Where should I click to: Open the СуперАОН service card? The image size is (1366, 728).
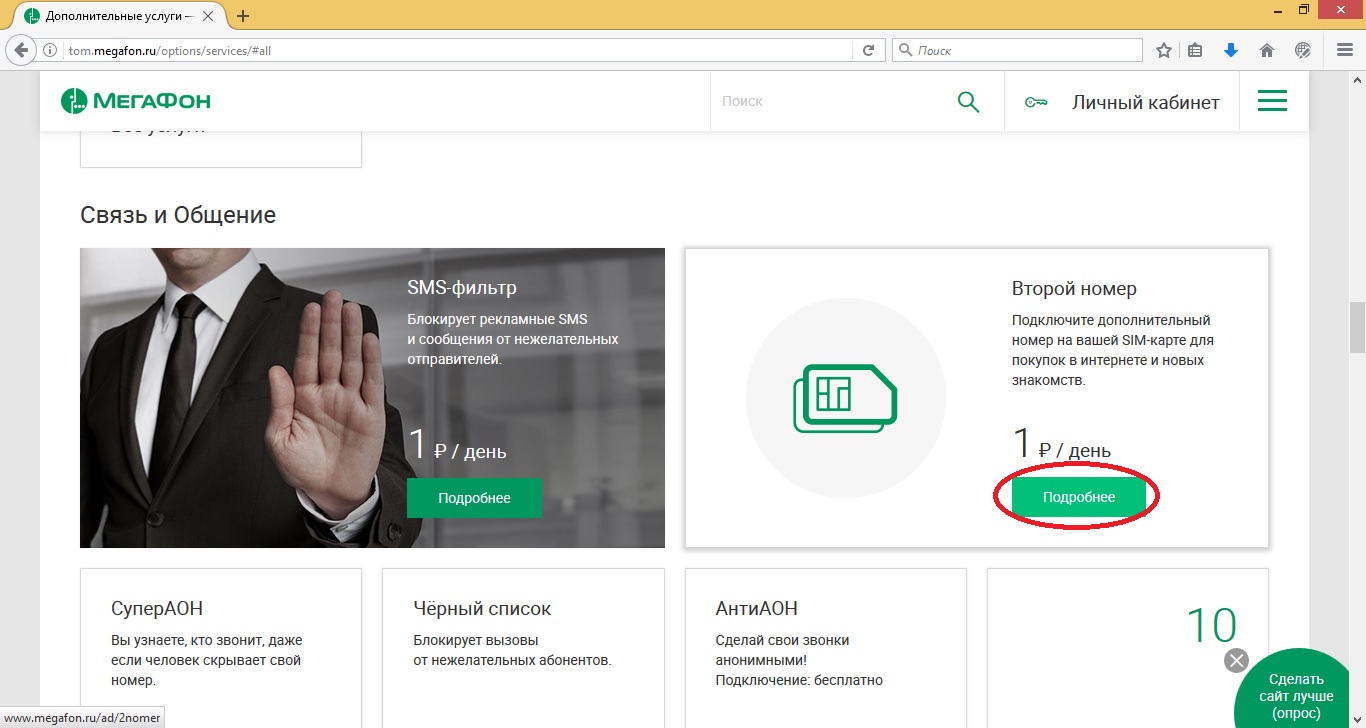pos(220,640)
